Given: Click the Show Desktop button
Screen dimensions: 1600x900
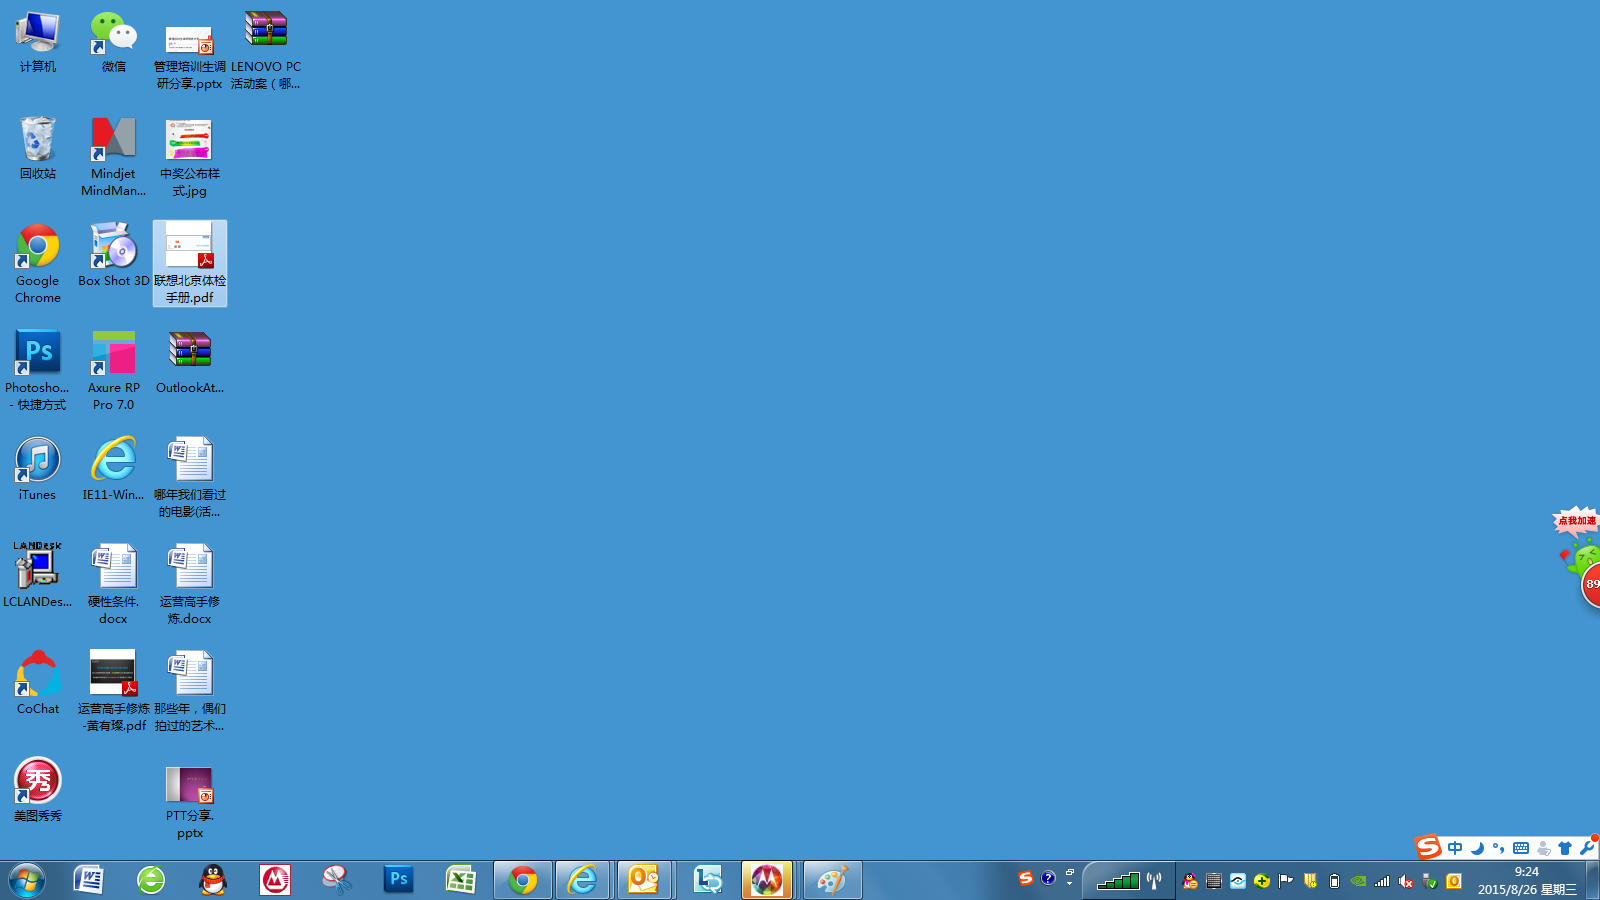Looking at the screenshot, I should [1592, 880].
